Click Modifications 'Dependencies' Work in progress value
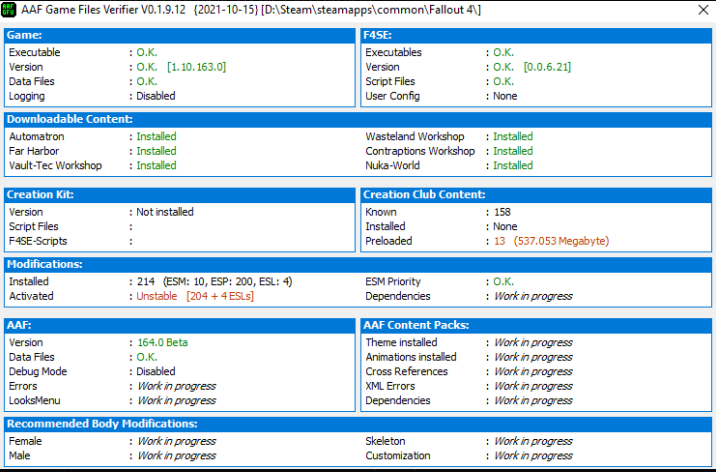 (x=533, y=296)
